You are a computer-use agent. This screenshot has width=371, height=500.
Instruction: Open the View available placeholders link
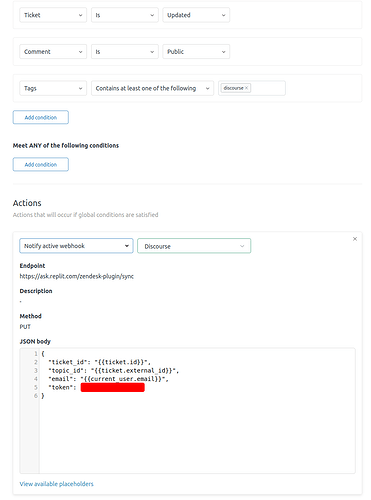(56, 484)
